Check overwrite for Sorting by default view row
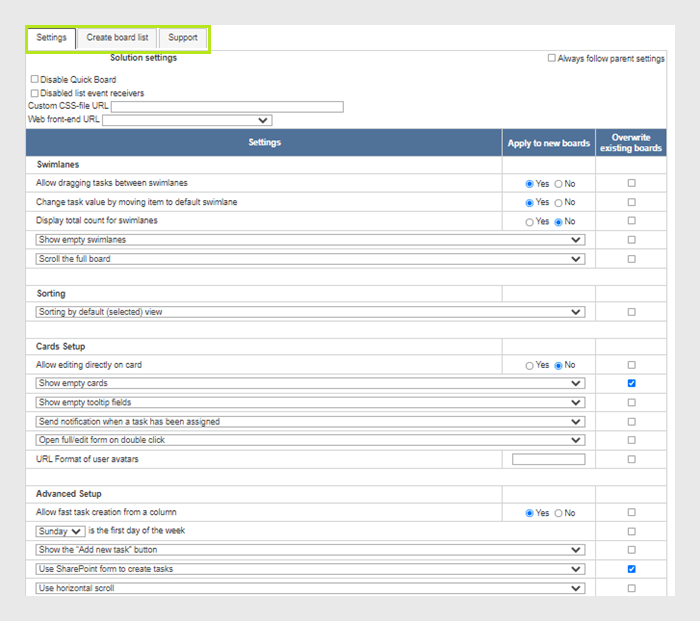Image resolution: width=700 pixels, height=621 pixels. pyautogui.click(x=632, y=312)
